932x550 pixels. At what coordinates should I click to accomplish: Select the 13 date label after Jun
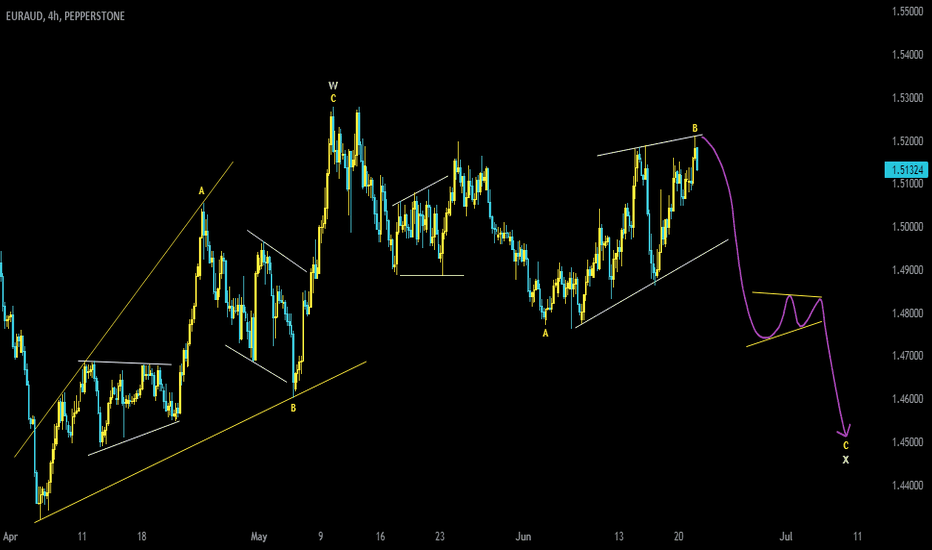tap(619, 536)
